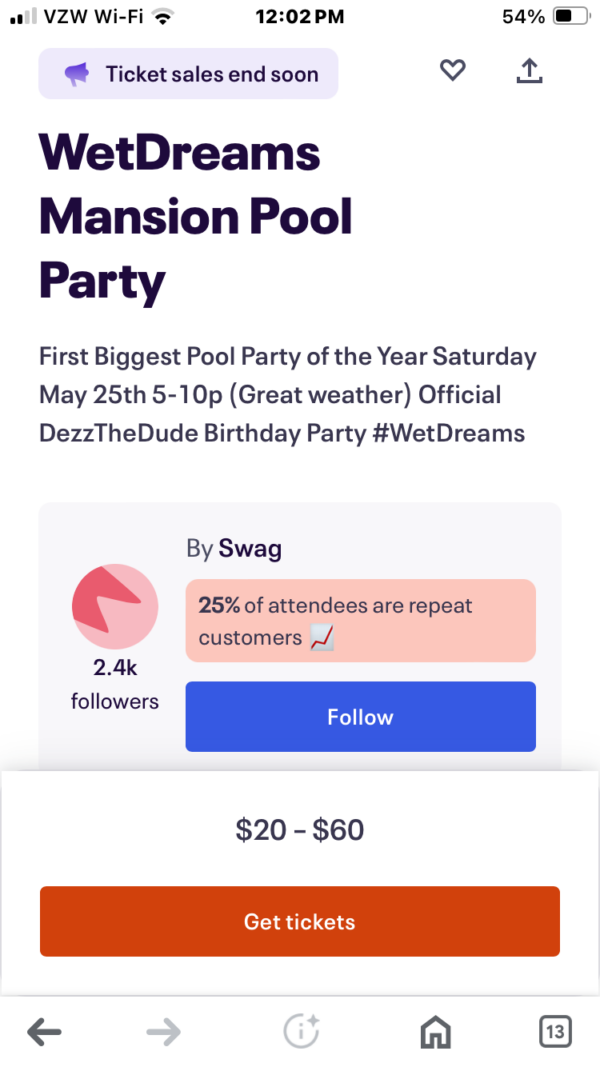
Task: Tap the organizer's pink avatar
Action: point(114,606)
